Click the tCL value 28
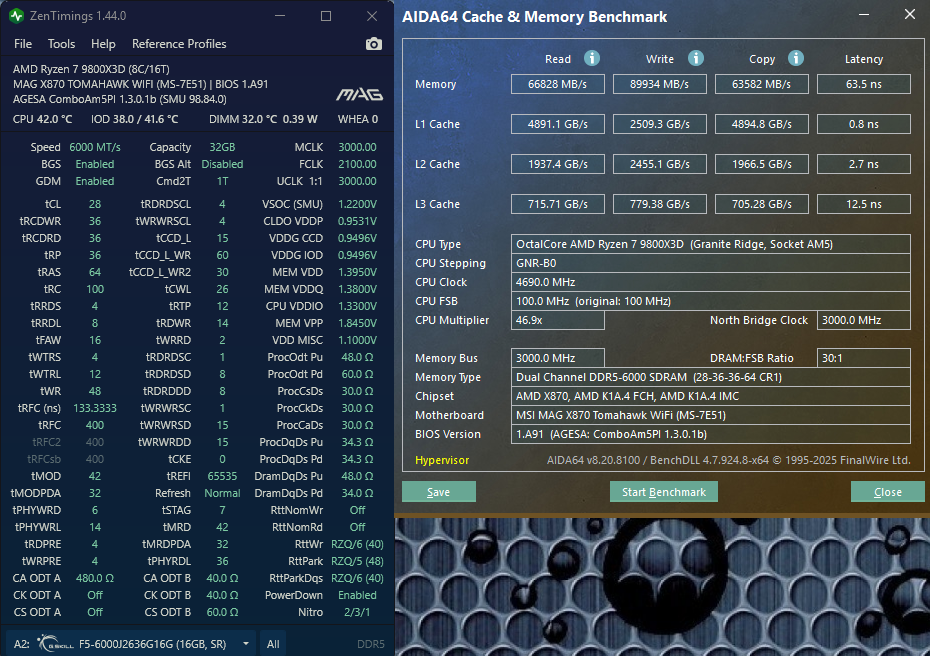Screen dimensions: 930x656 pos(95,204)
